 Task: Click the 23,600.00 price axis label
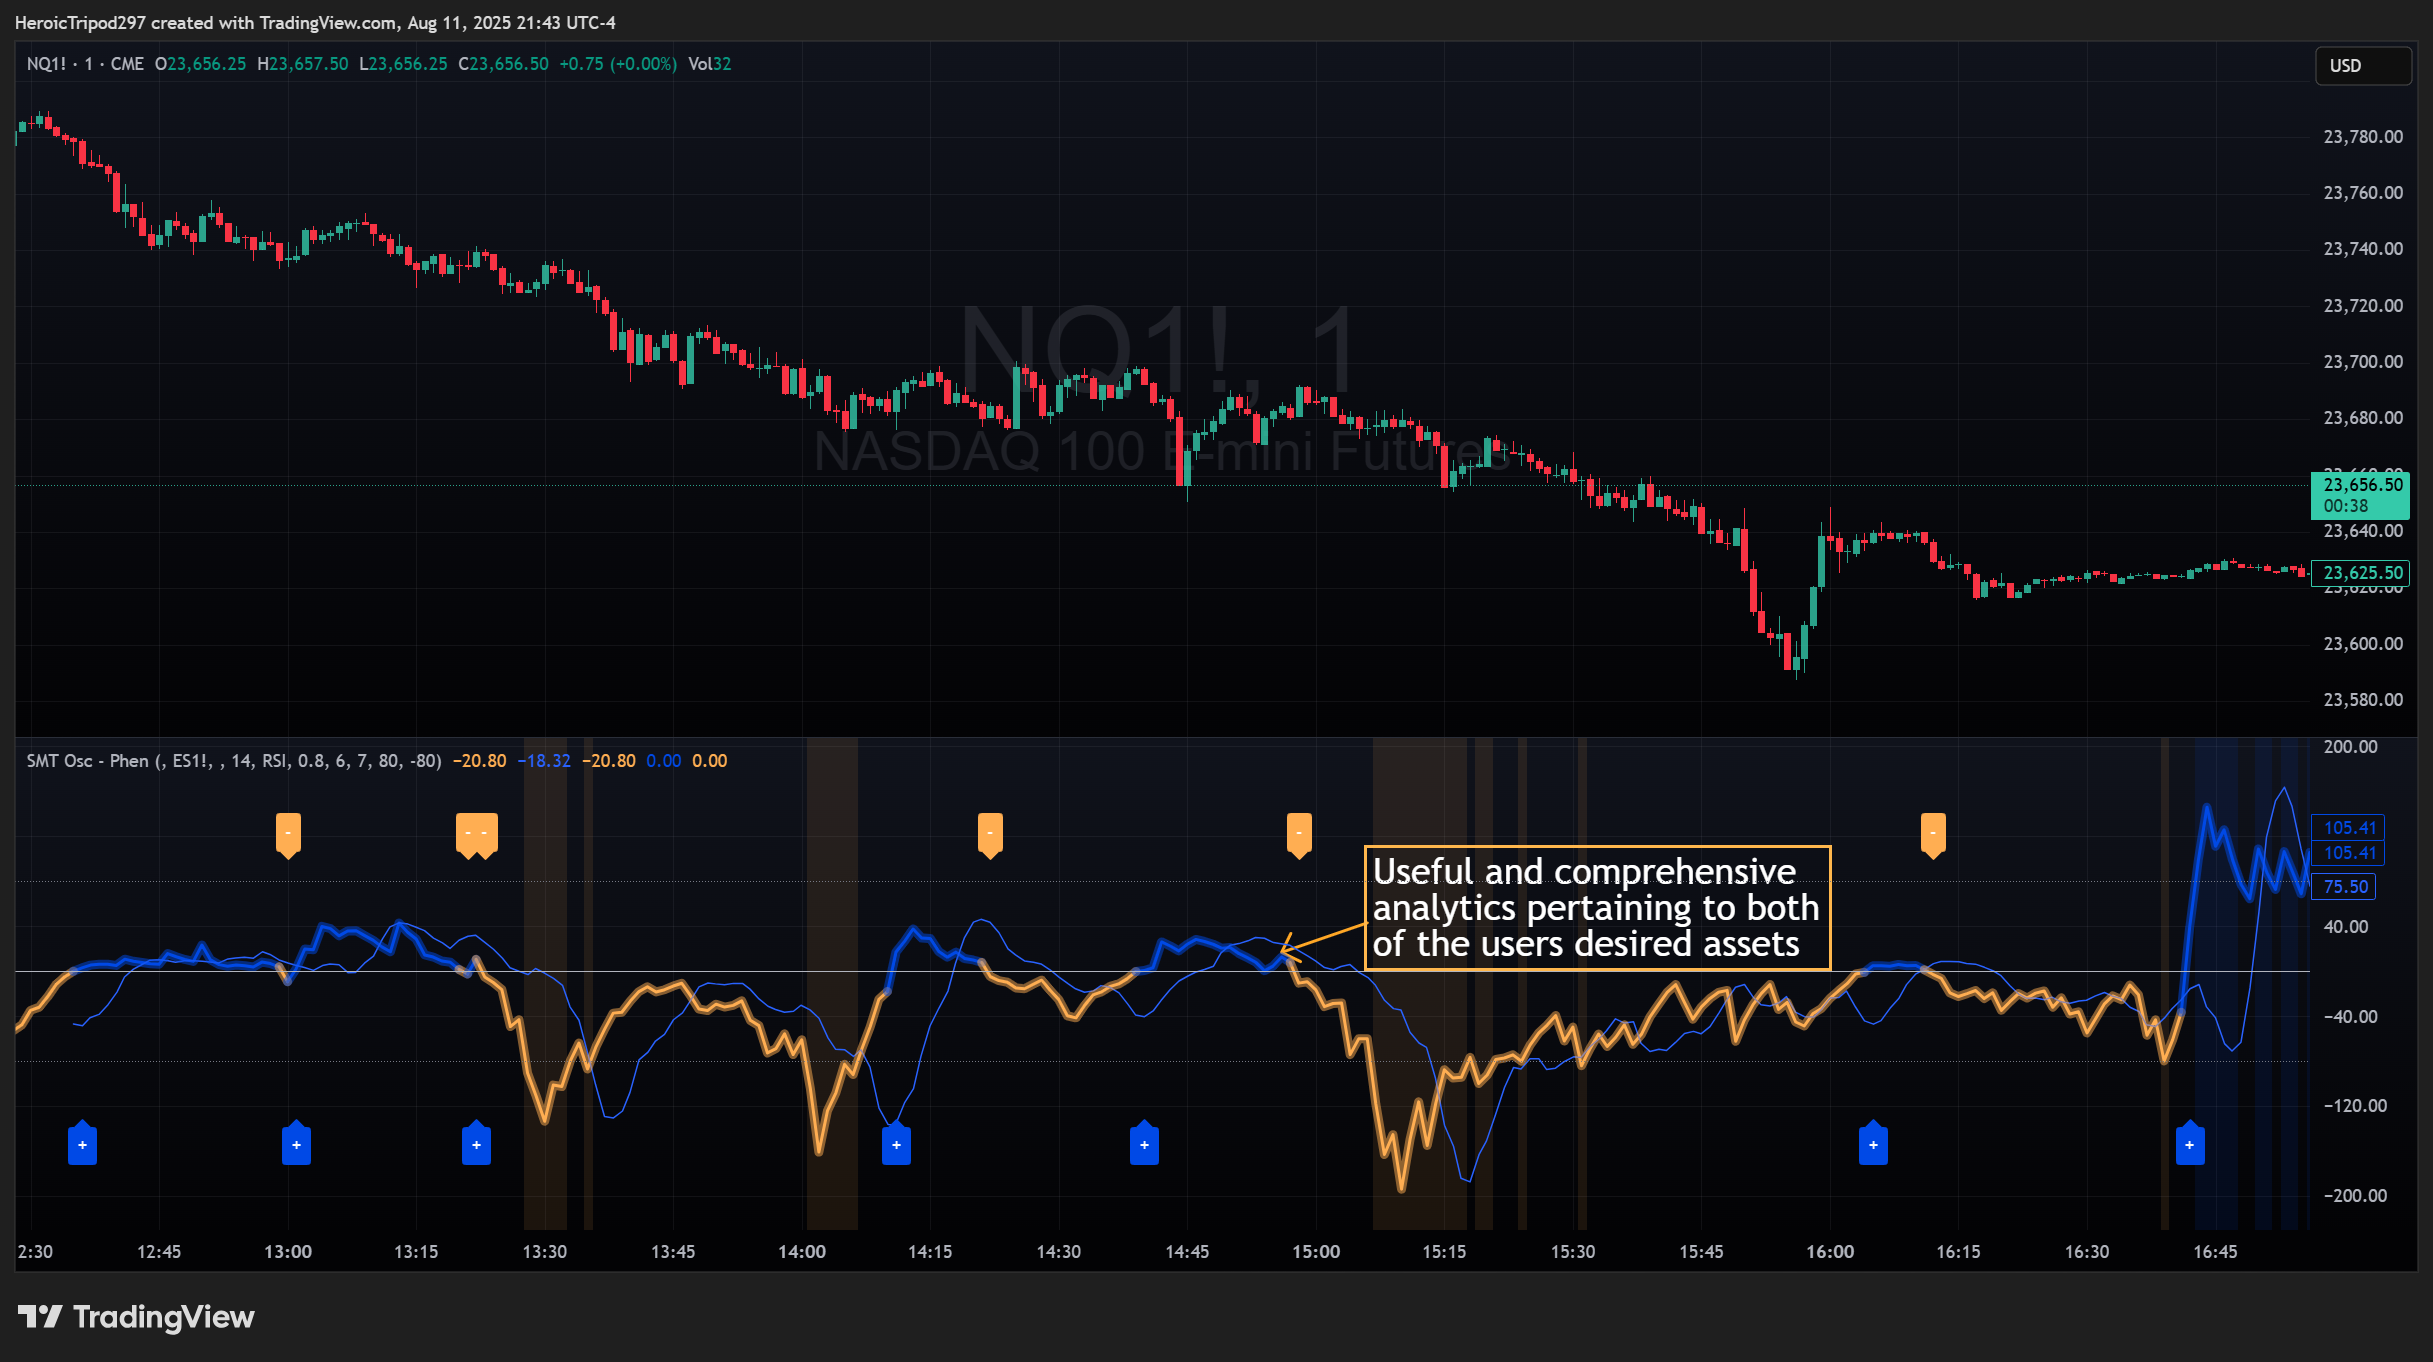(2363, 644)
